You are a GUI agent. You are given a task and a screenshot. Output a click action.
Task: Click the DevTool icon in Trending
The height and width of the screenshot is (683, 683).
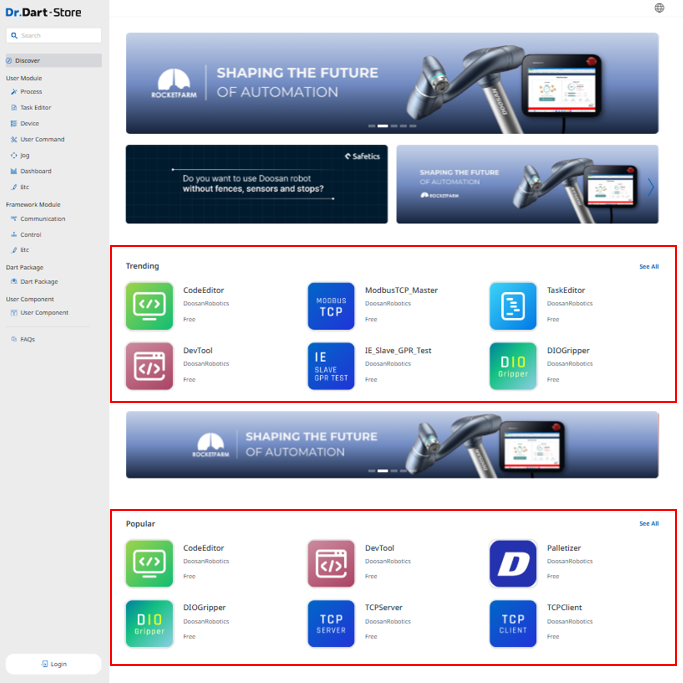click(x=149, y=365)
